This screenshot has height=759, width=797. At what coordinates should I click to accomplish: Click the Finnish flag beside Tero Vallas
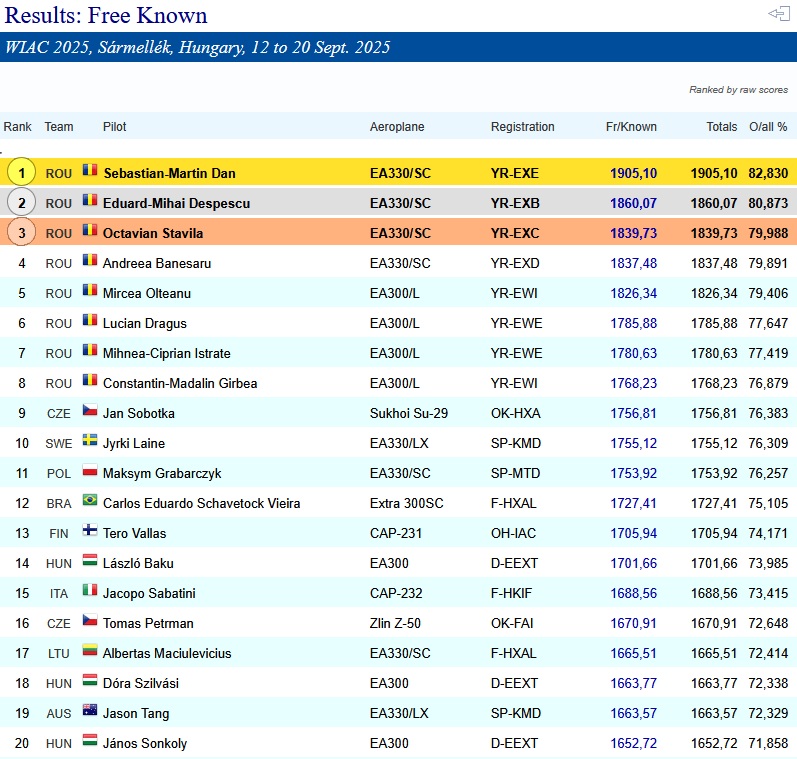[90, 530]
